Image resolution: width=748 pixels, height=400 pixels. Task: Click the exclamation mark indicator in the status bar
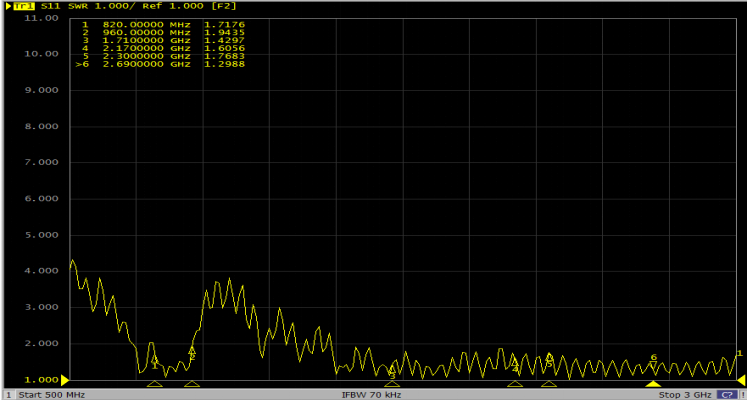tap(742, 395)
